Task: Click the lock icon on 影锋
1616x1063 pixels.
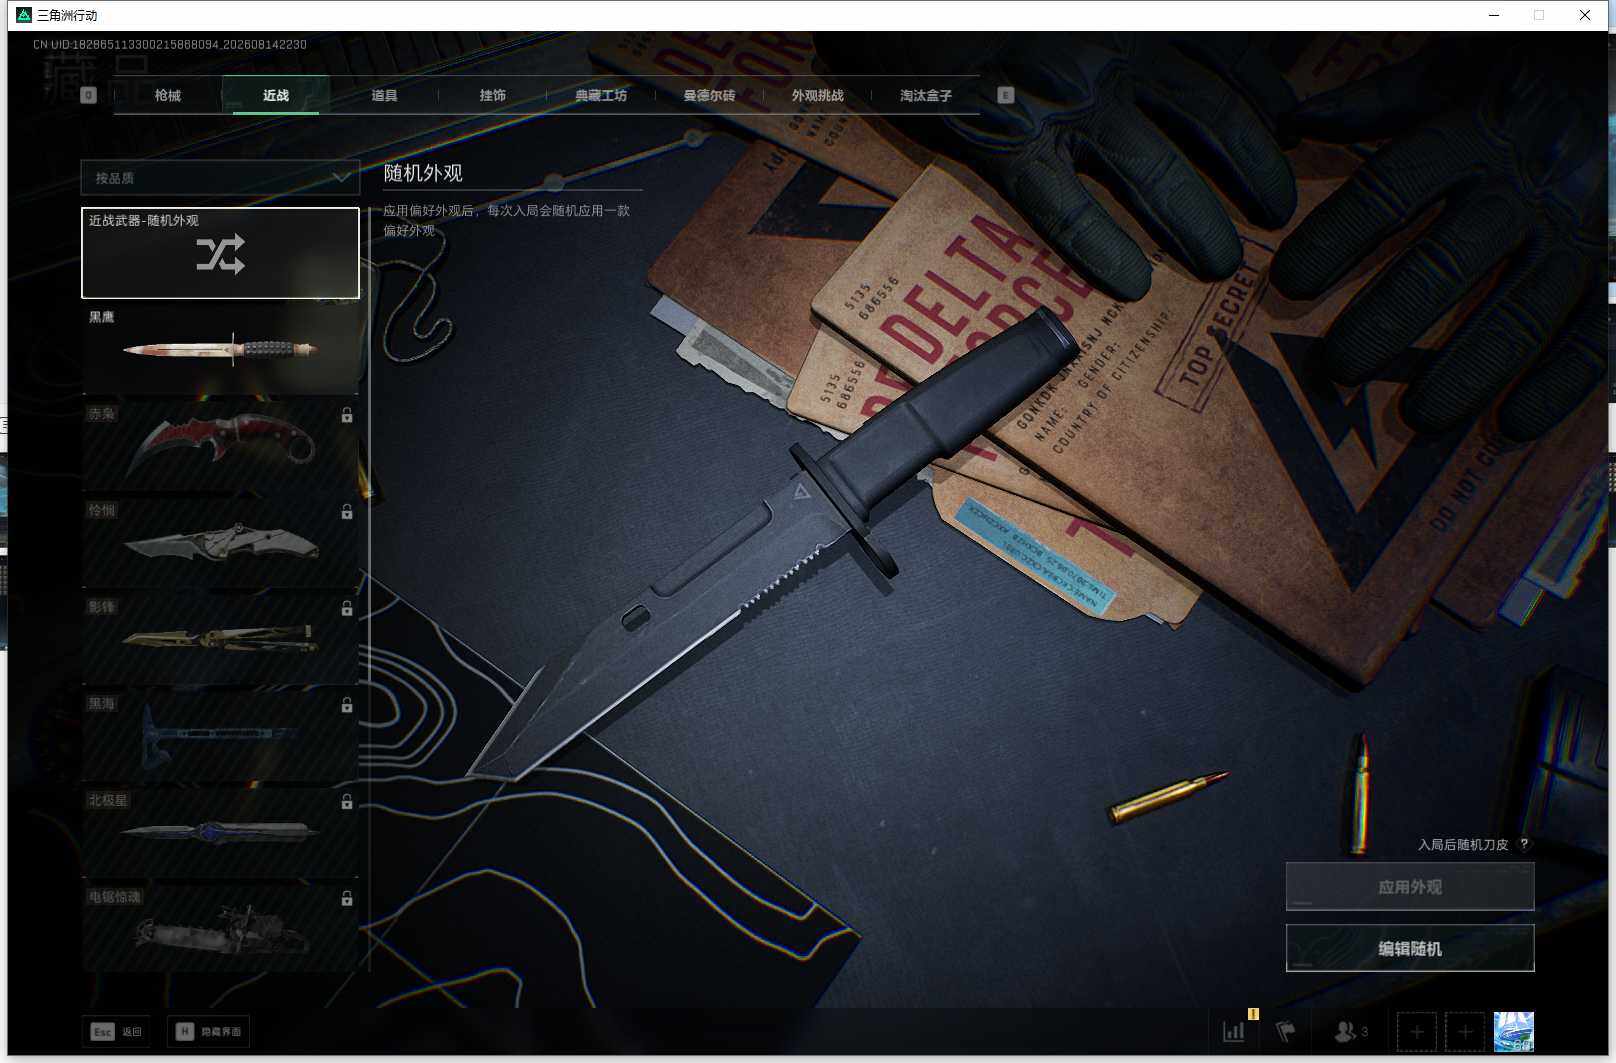Action: coord(347,608)
